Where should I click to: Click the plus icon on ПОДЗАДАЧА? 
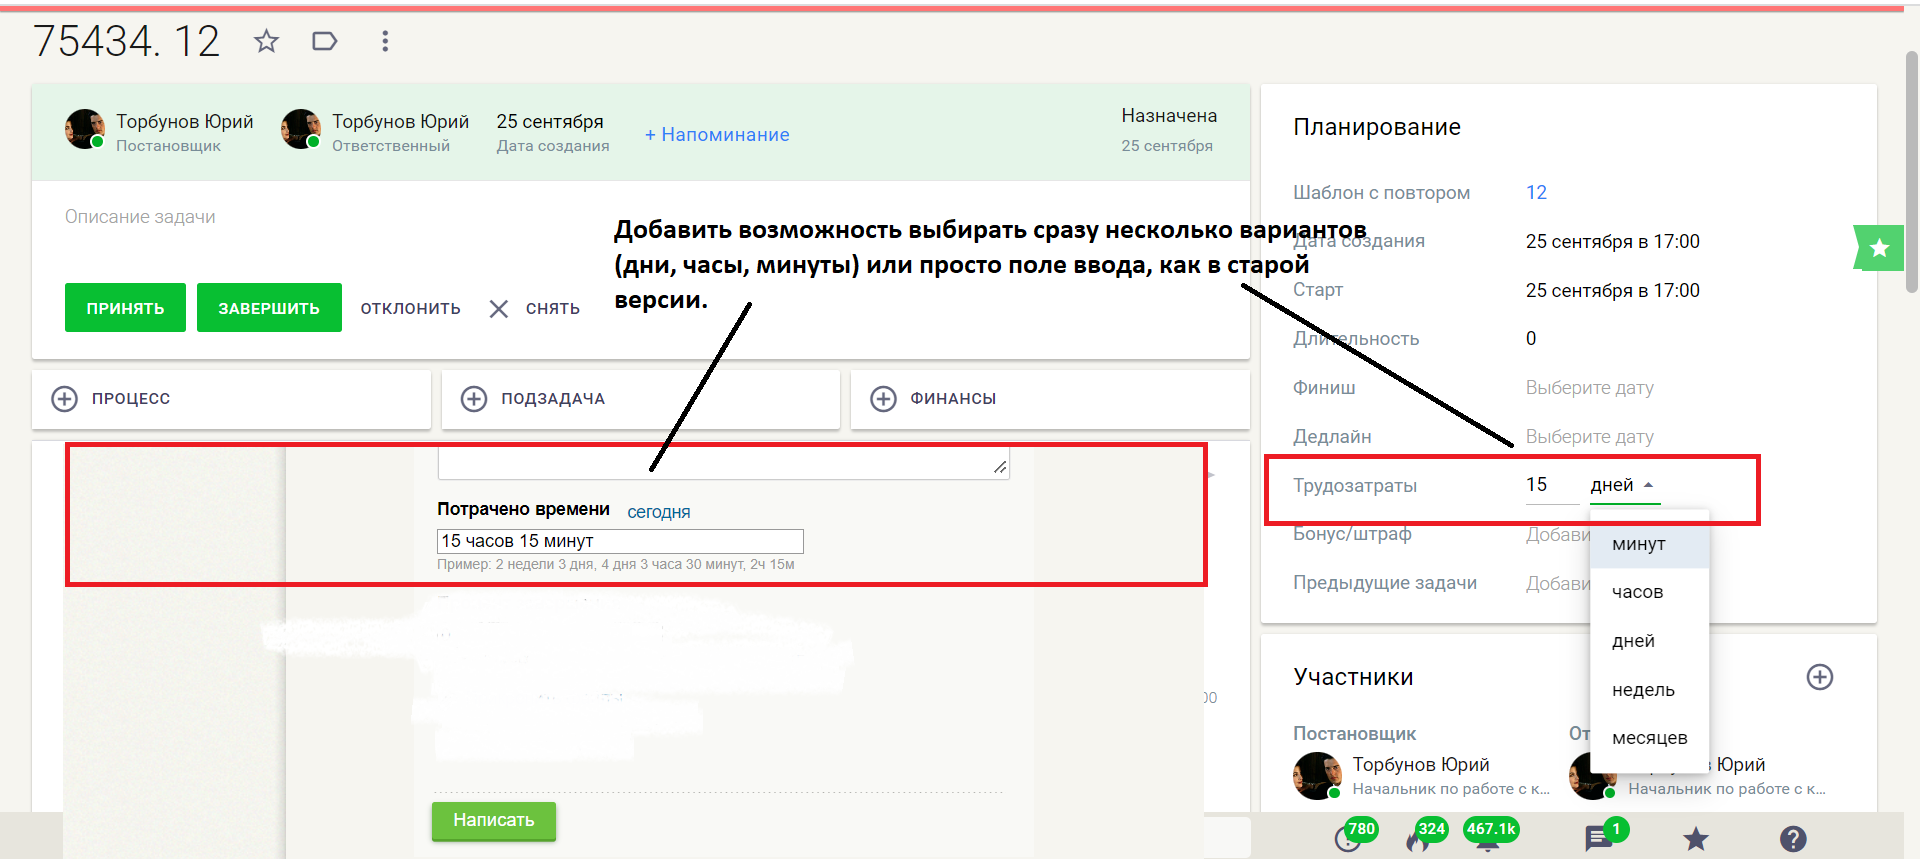pos(474,399)
